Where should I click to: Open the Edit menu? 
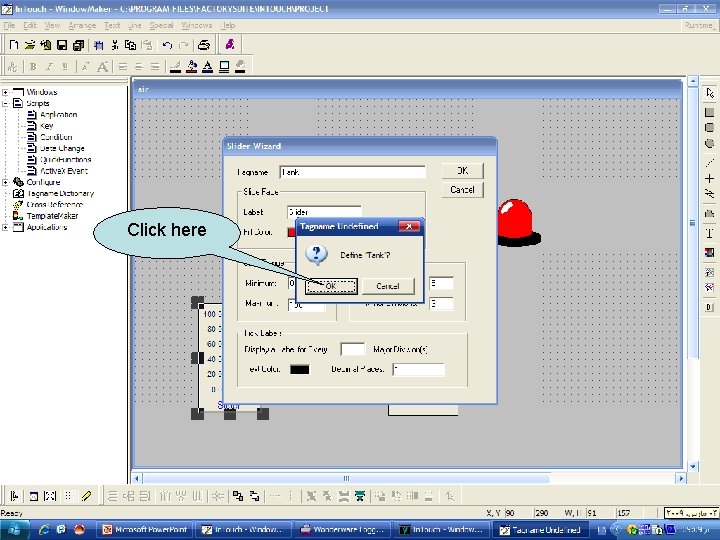tap(30, 25)
